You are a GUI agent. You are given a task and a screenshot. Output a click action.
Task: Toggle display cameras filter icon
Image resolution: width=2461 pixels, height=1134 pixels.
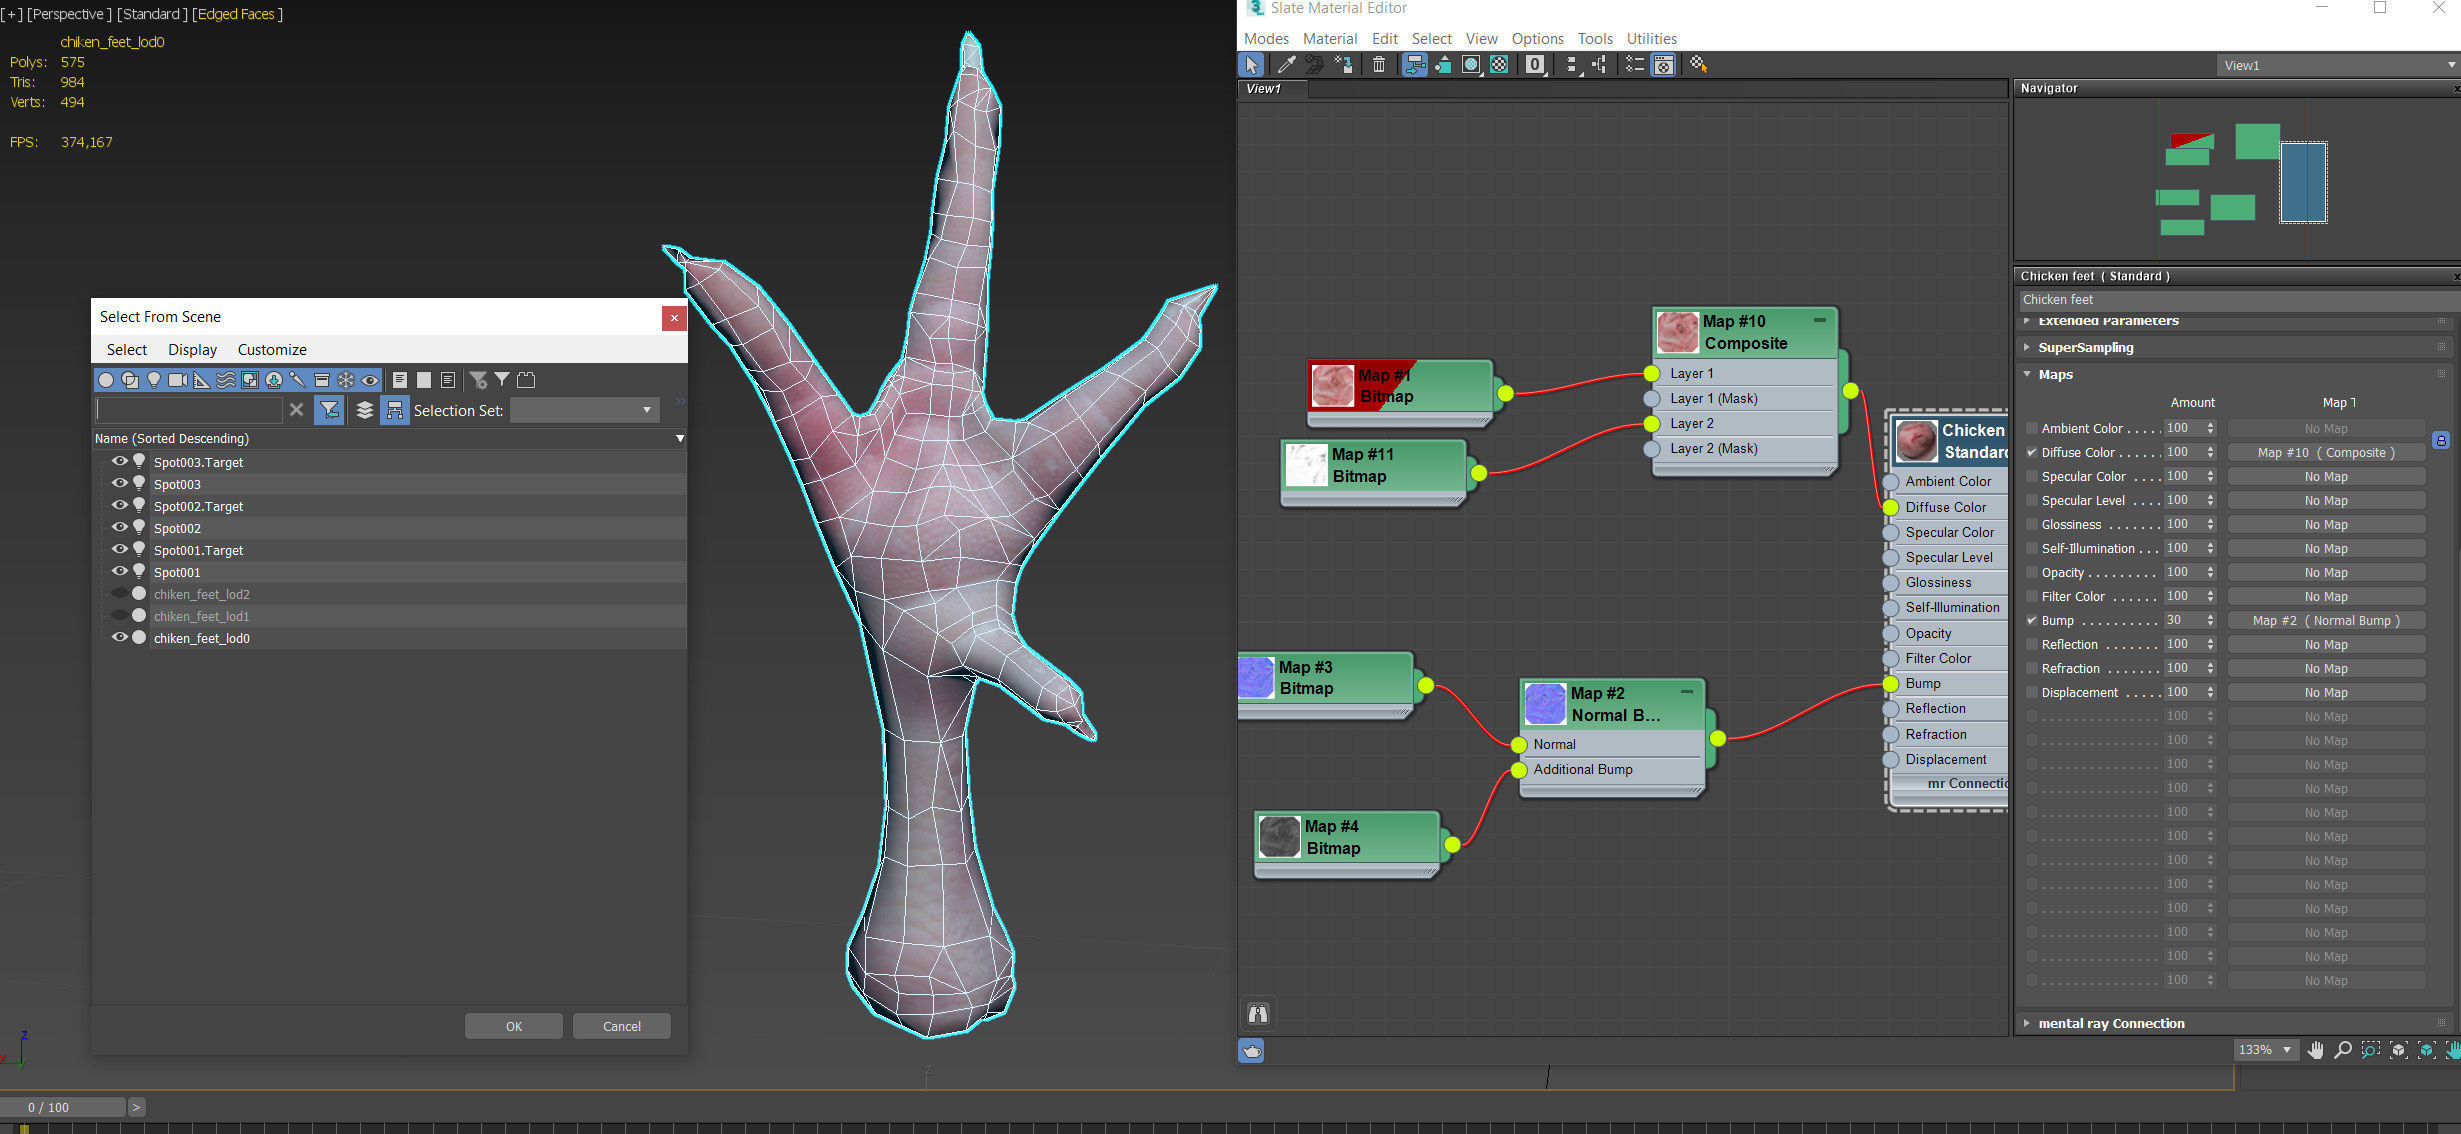point(178,380)
